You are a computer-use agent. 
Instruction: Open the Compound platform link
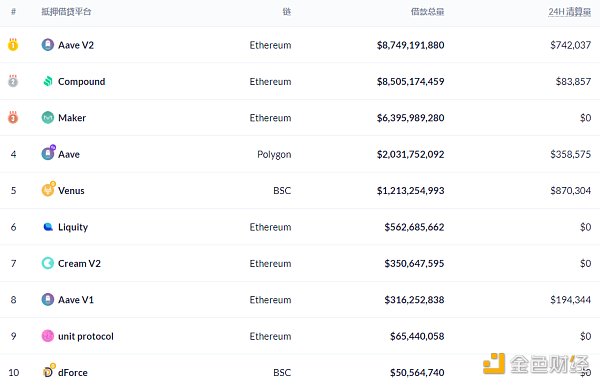click(82, 82)
